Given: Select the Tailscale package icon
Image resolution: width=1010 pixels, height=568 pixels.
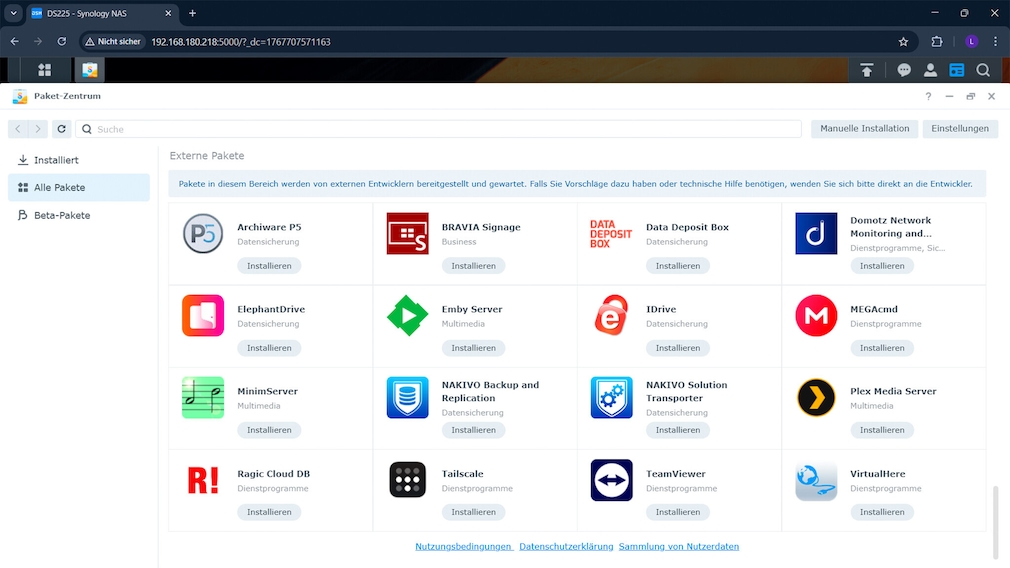Looking at the screenshot, I should (407, 480).
